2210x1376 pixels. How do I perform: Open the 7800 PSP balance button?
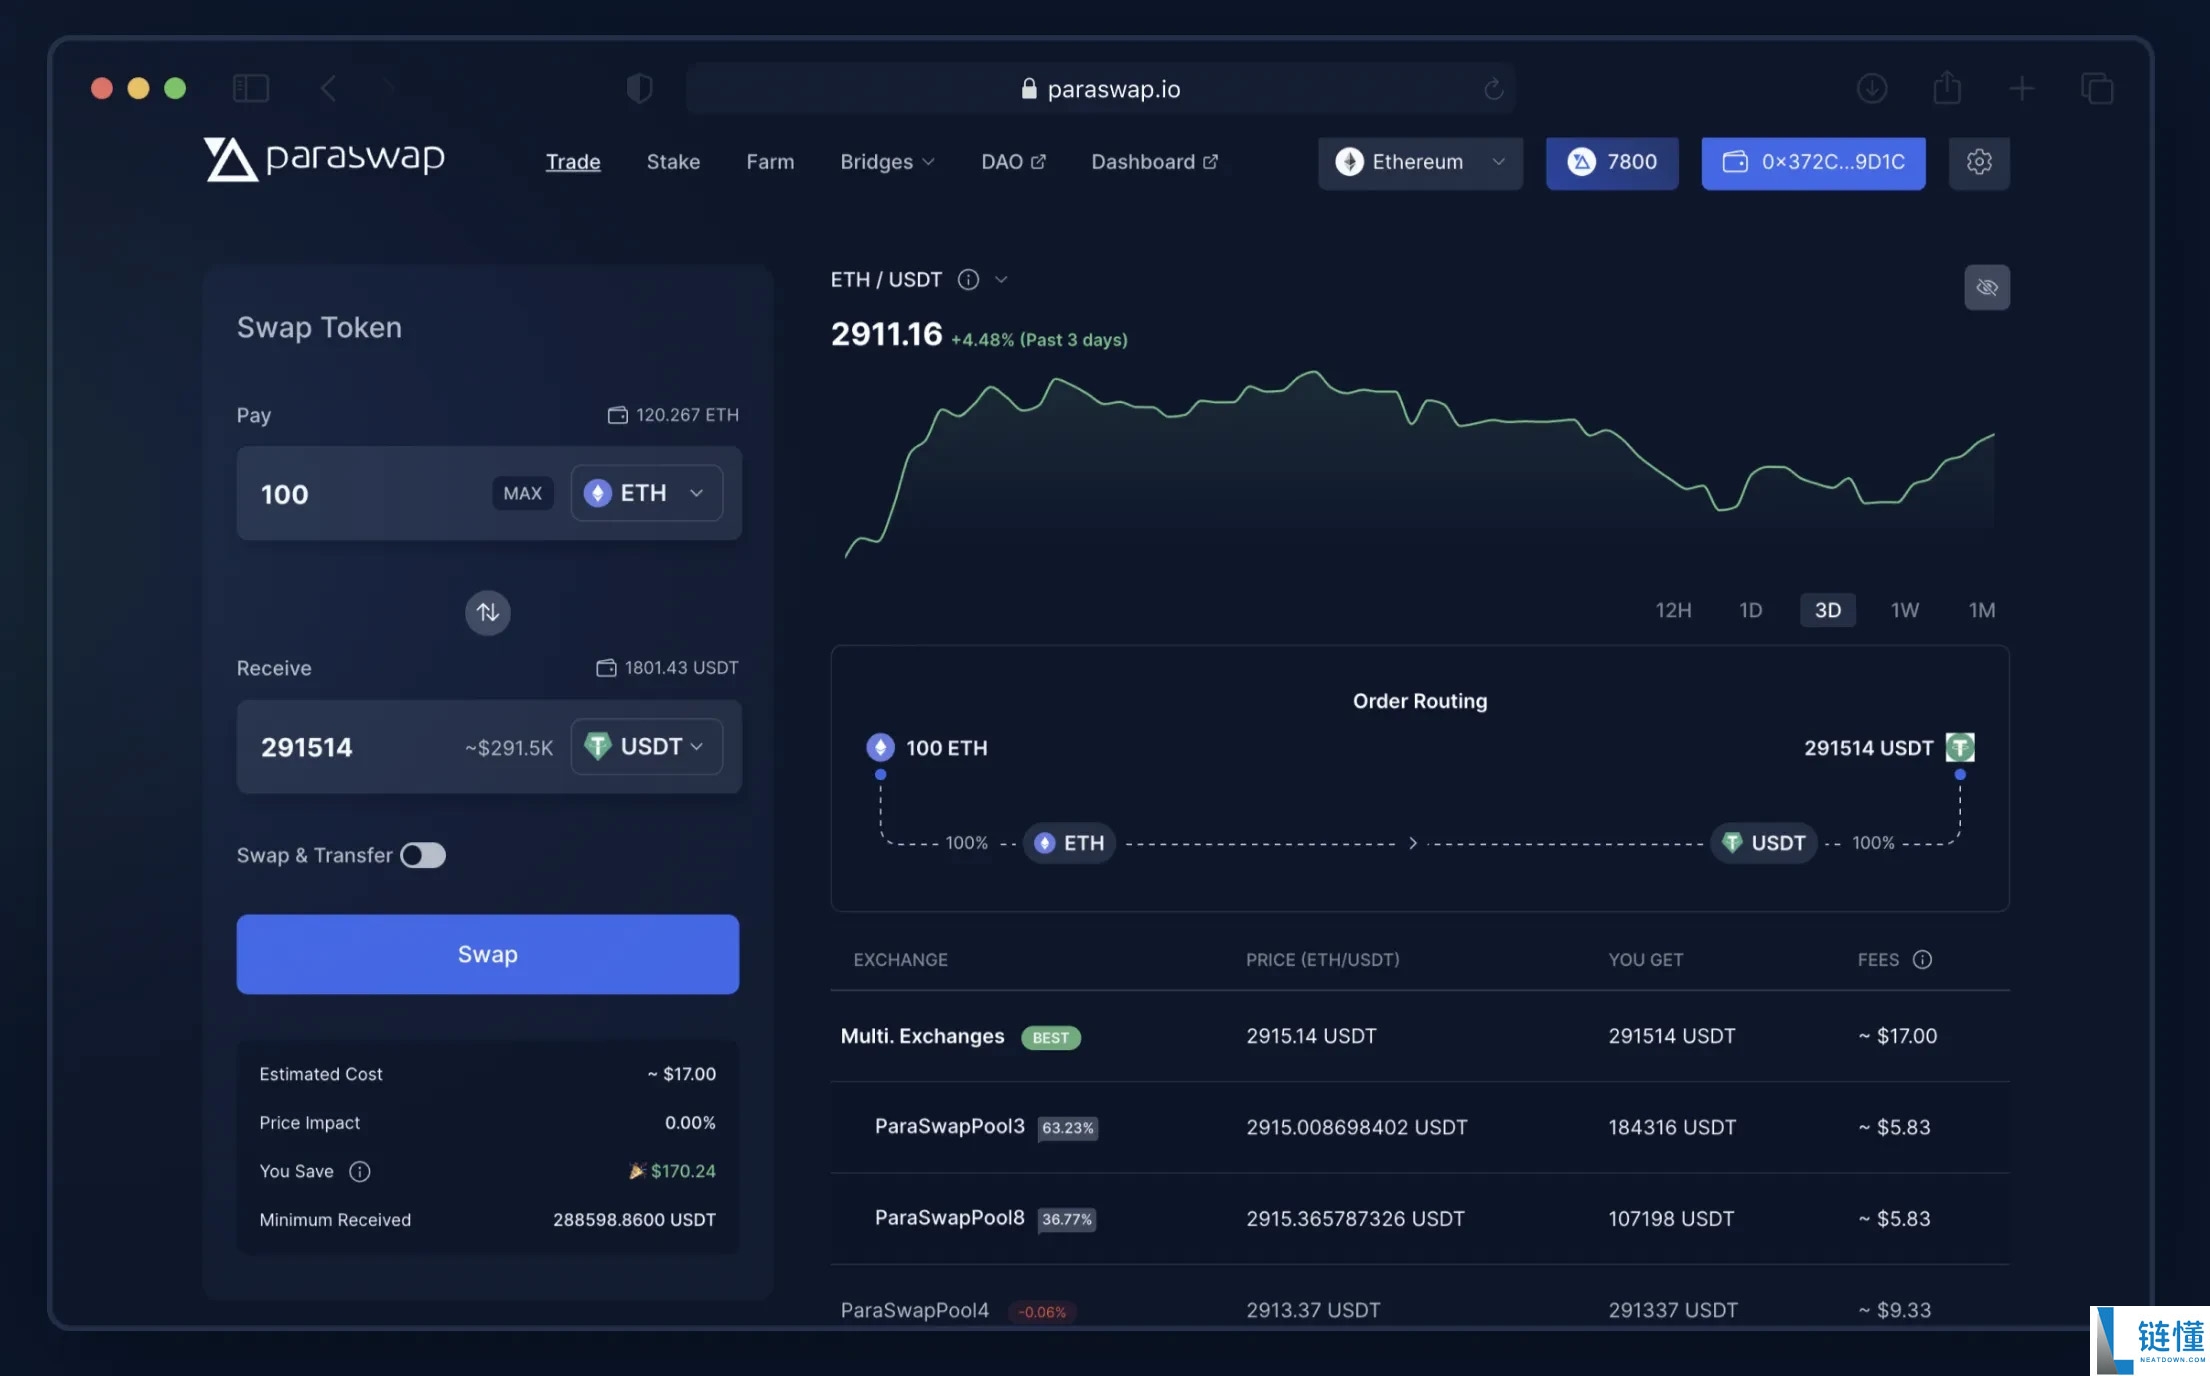pyautogui.click(x=1612, y=162)
